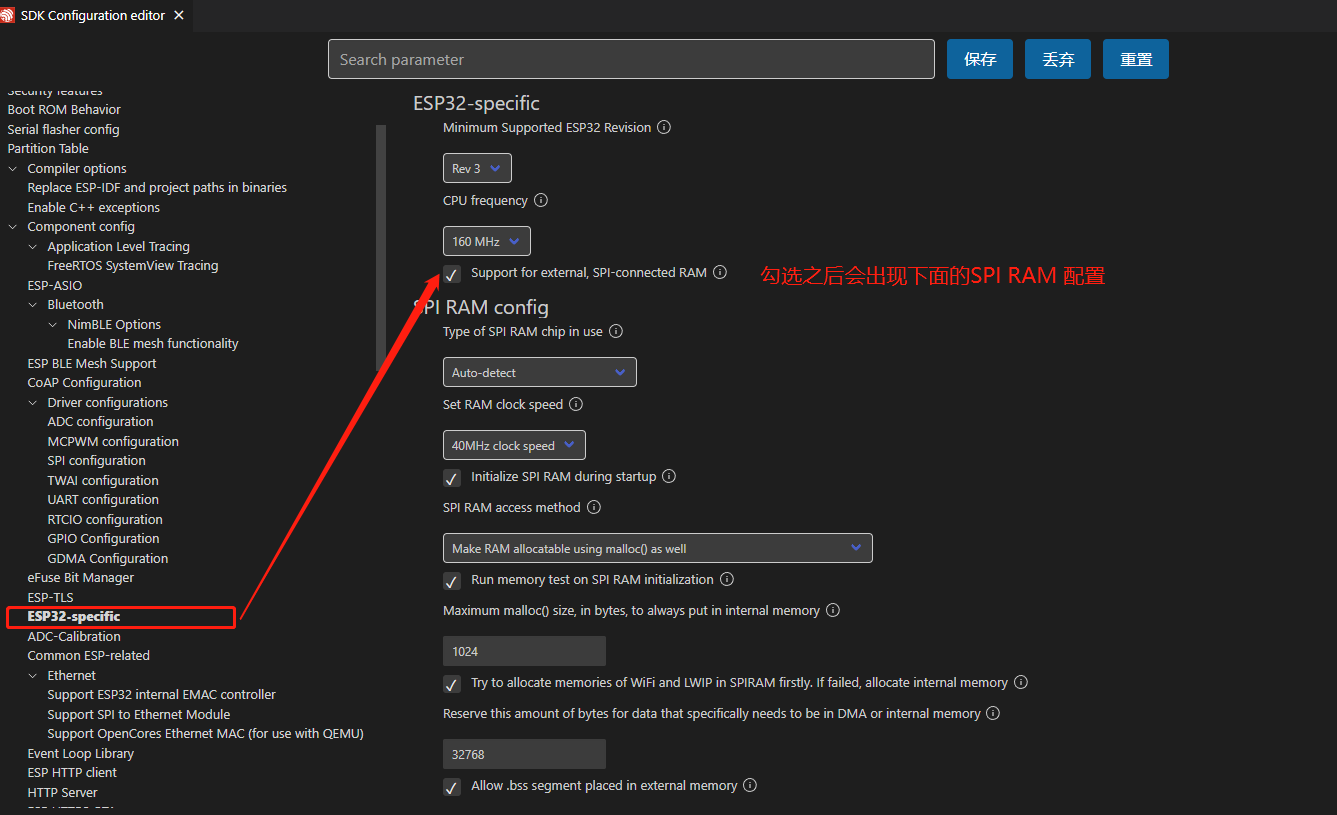Select SPI configuration entry
This screenshot has width=1337, height=815.
coord(96,461)
